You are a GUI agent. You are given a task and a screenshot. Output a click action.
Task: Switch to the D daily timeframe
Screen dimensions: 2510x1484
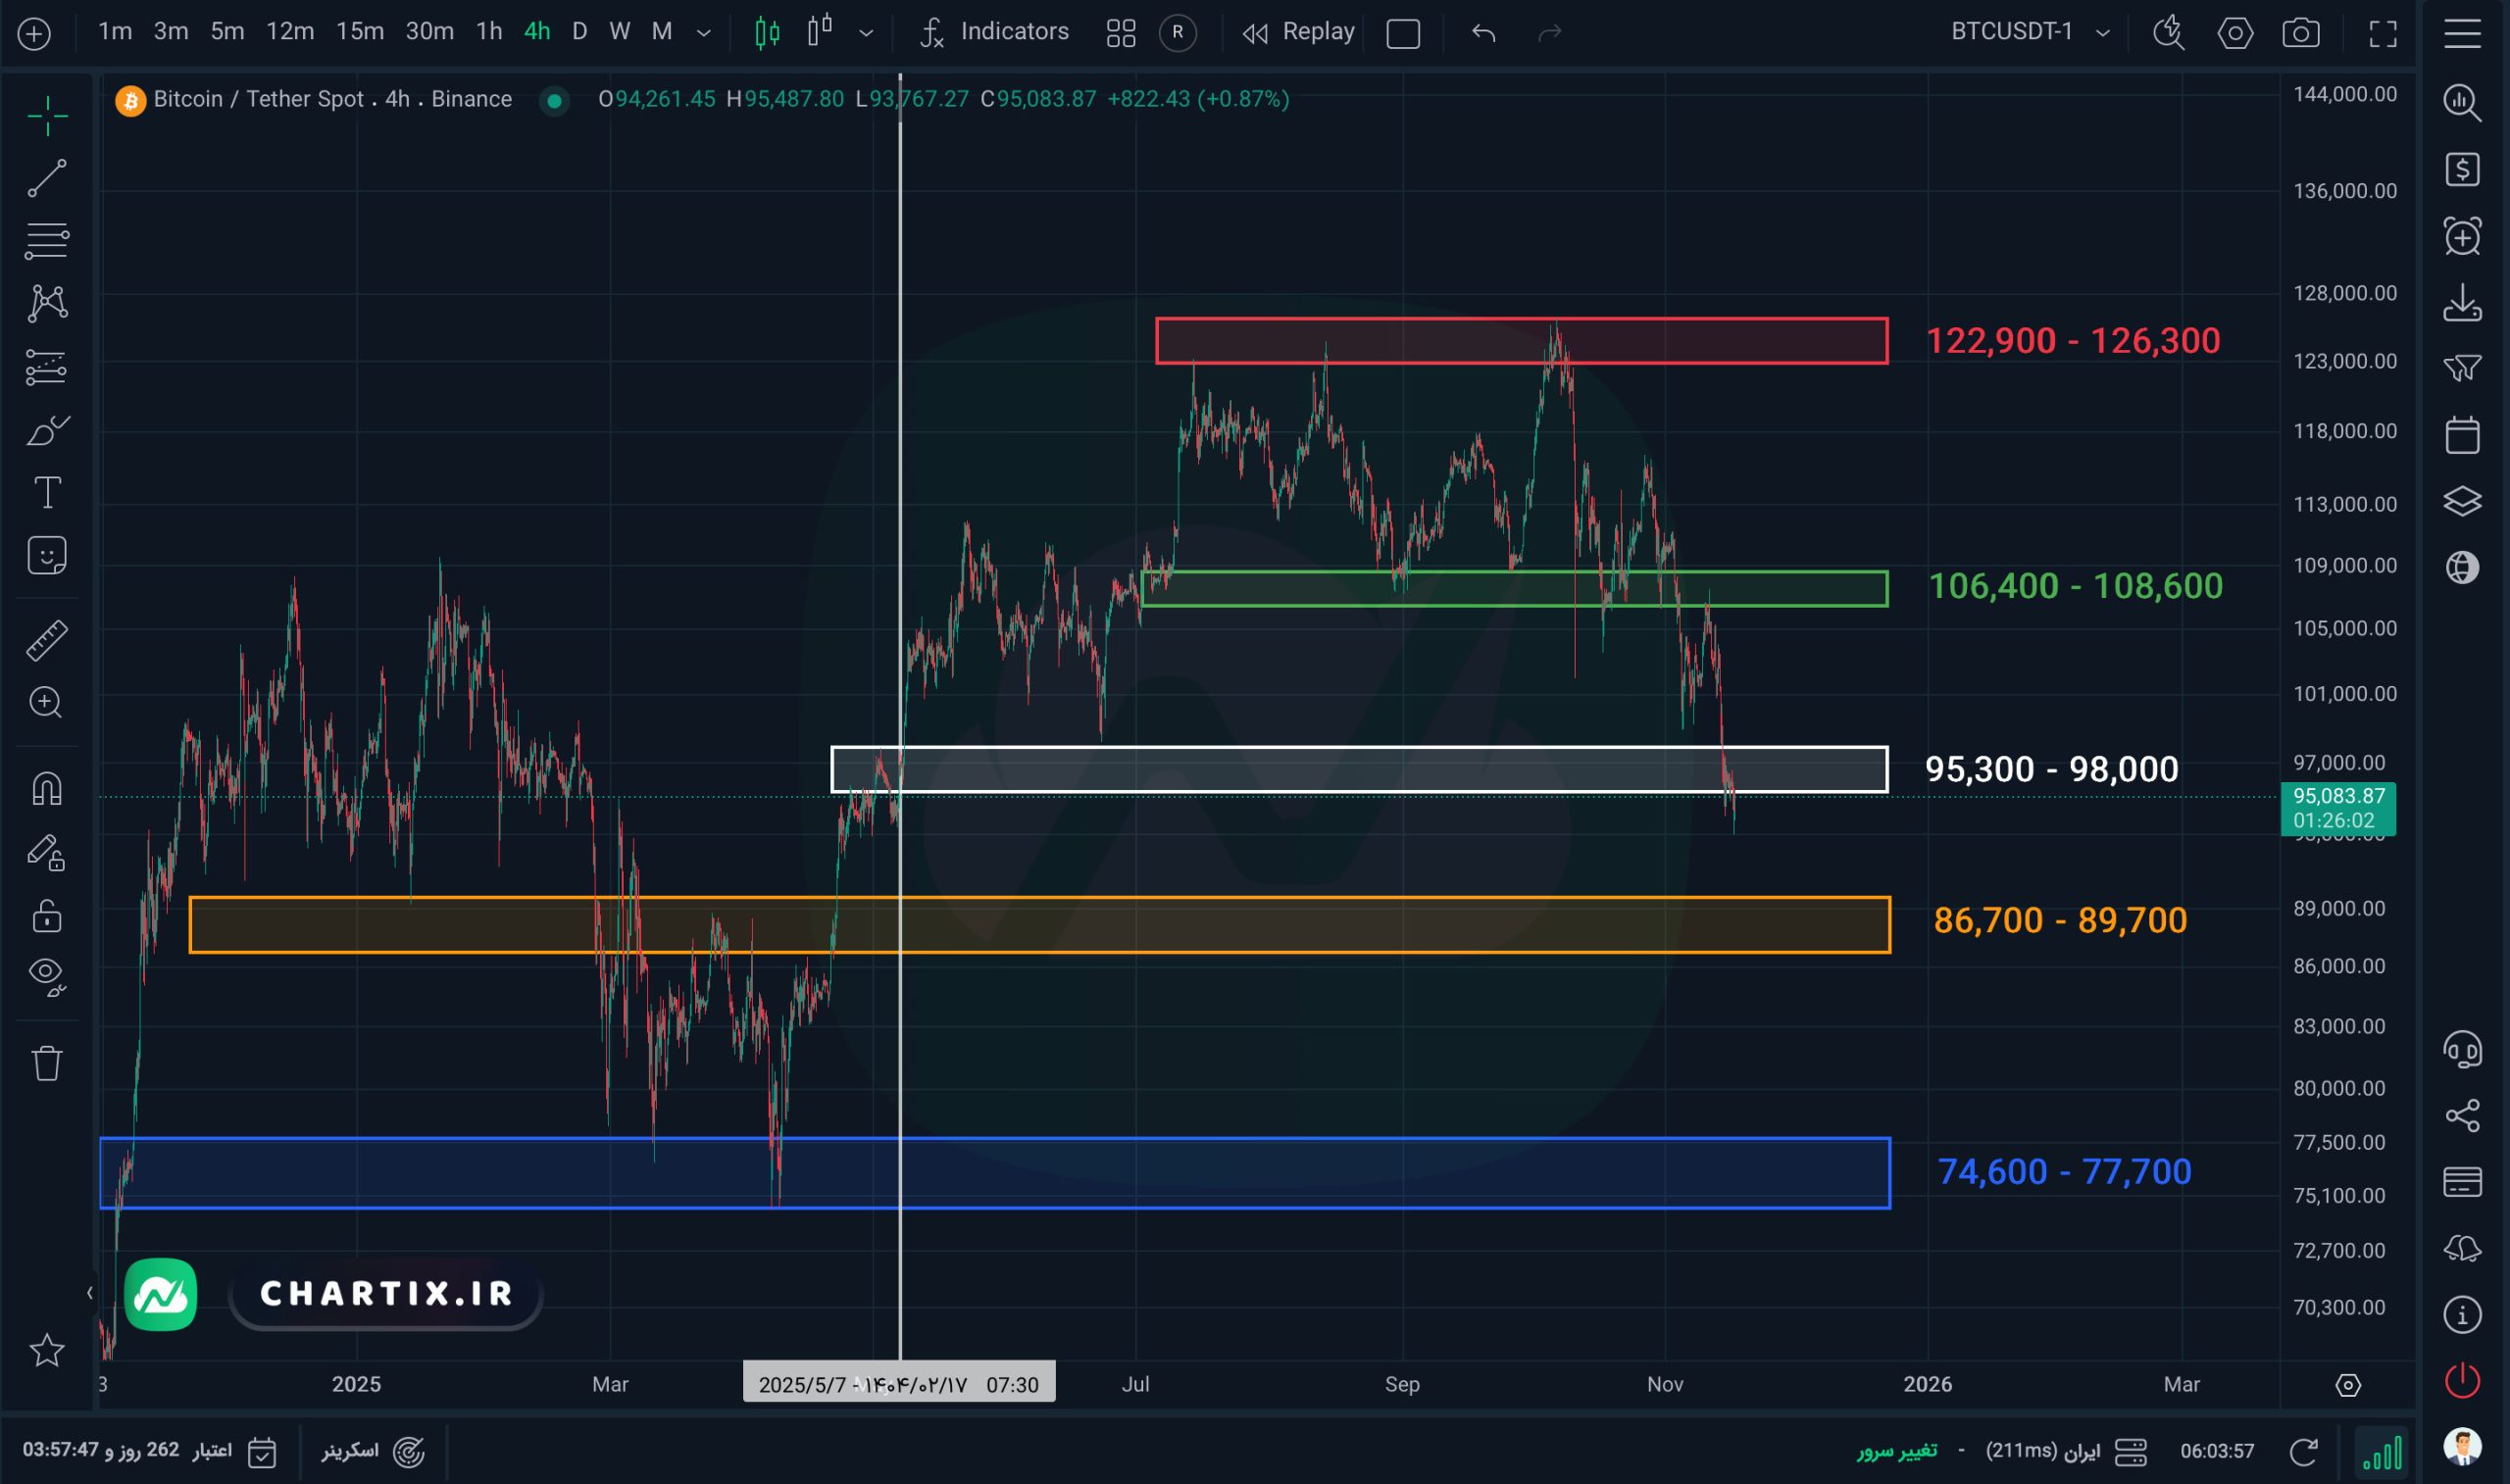(579, 32)
